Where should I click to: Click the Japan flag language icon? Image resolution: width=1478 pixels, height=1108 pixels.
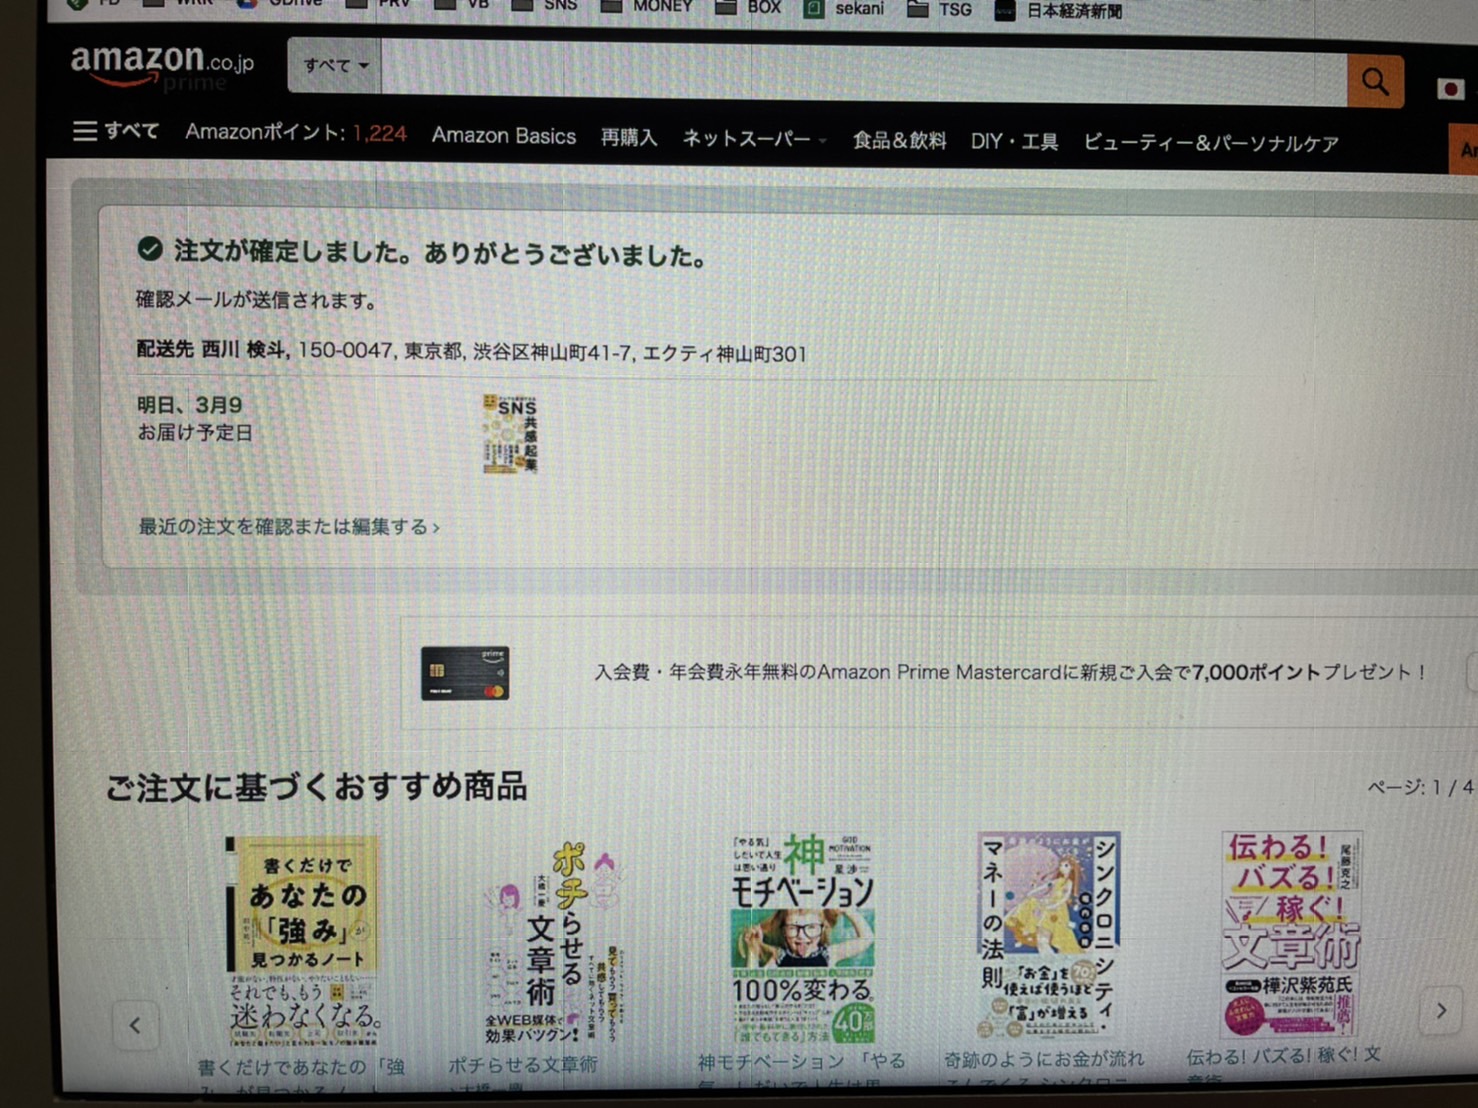[x=1450, y=89]
